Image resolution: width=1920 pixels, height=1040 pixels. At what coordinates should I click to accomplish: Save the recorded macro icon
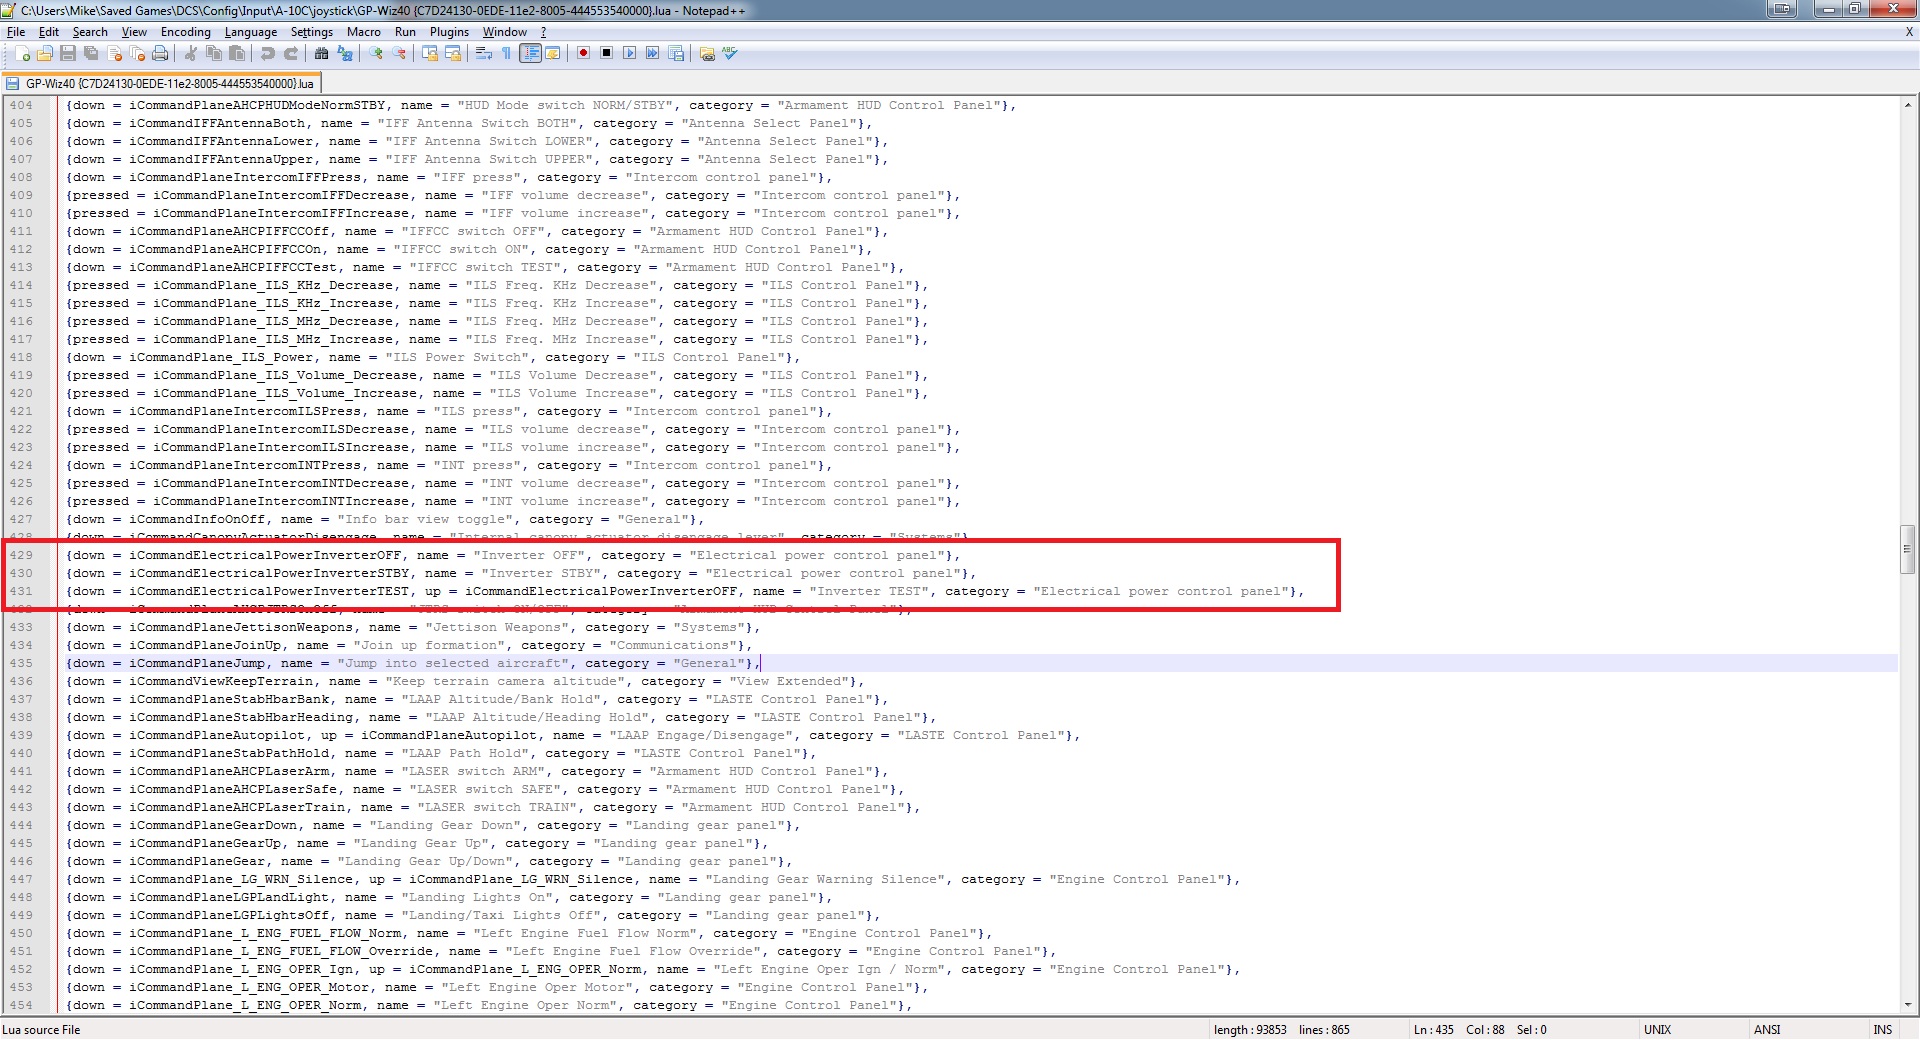tap(676, 53)
